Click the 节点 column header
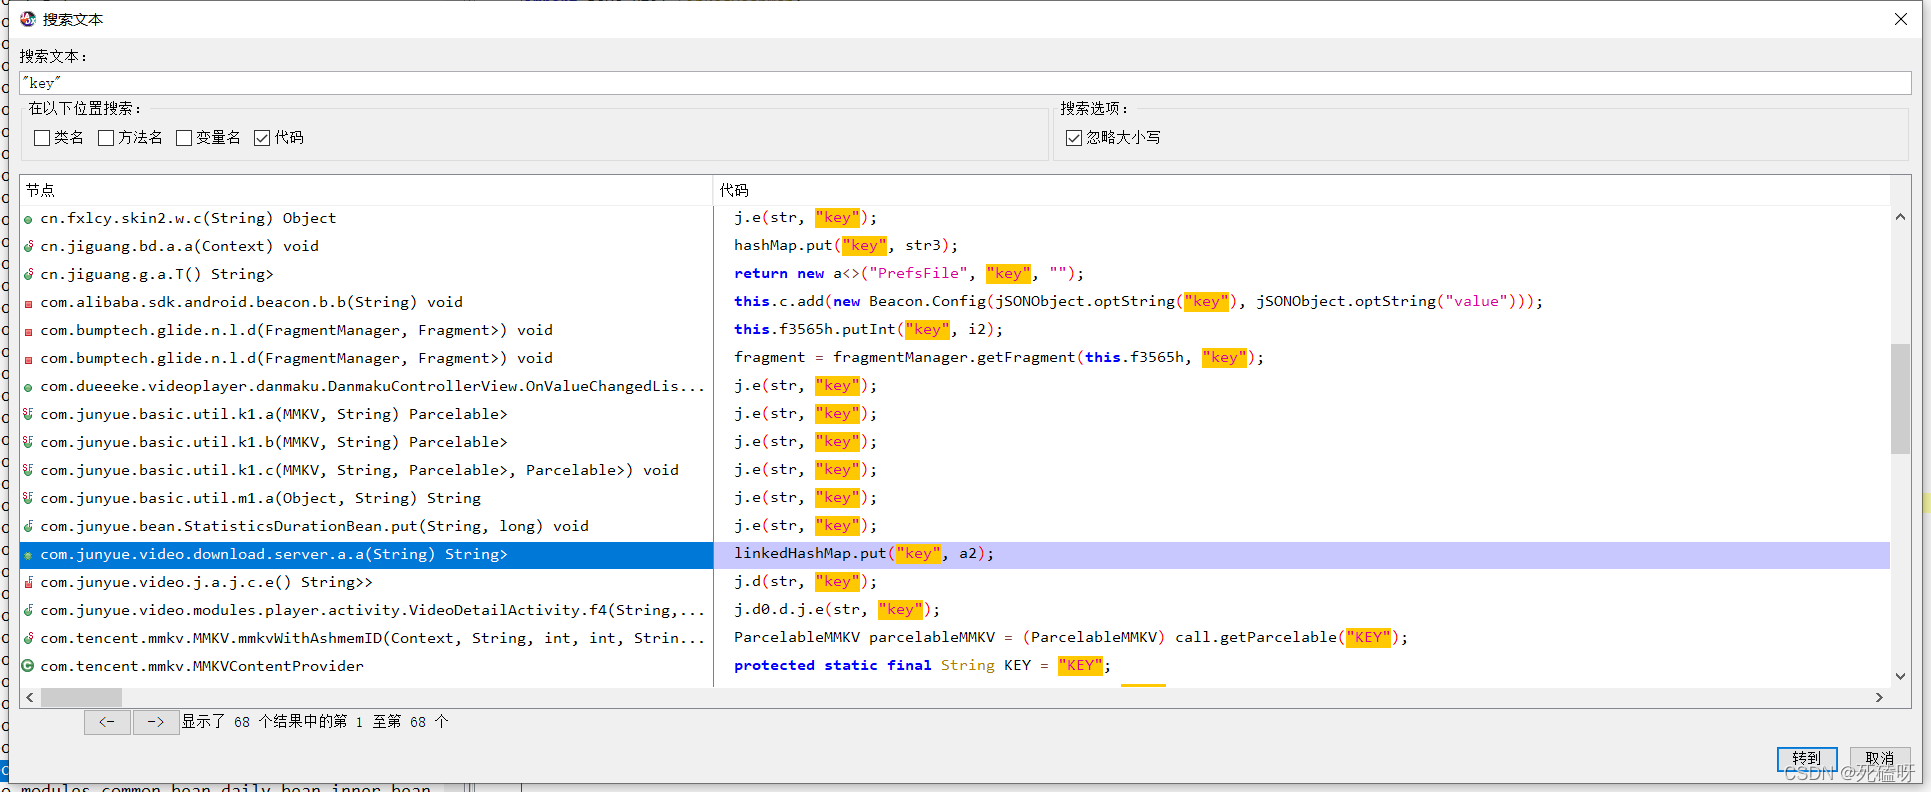This screenshot has width=1931, height=792. (x=366, y=190)
